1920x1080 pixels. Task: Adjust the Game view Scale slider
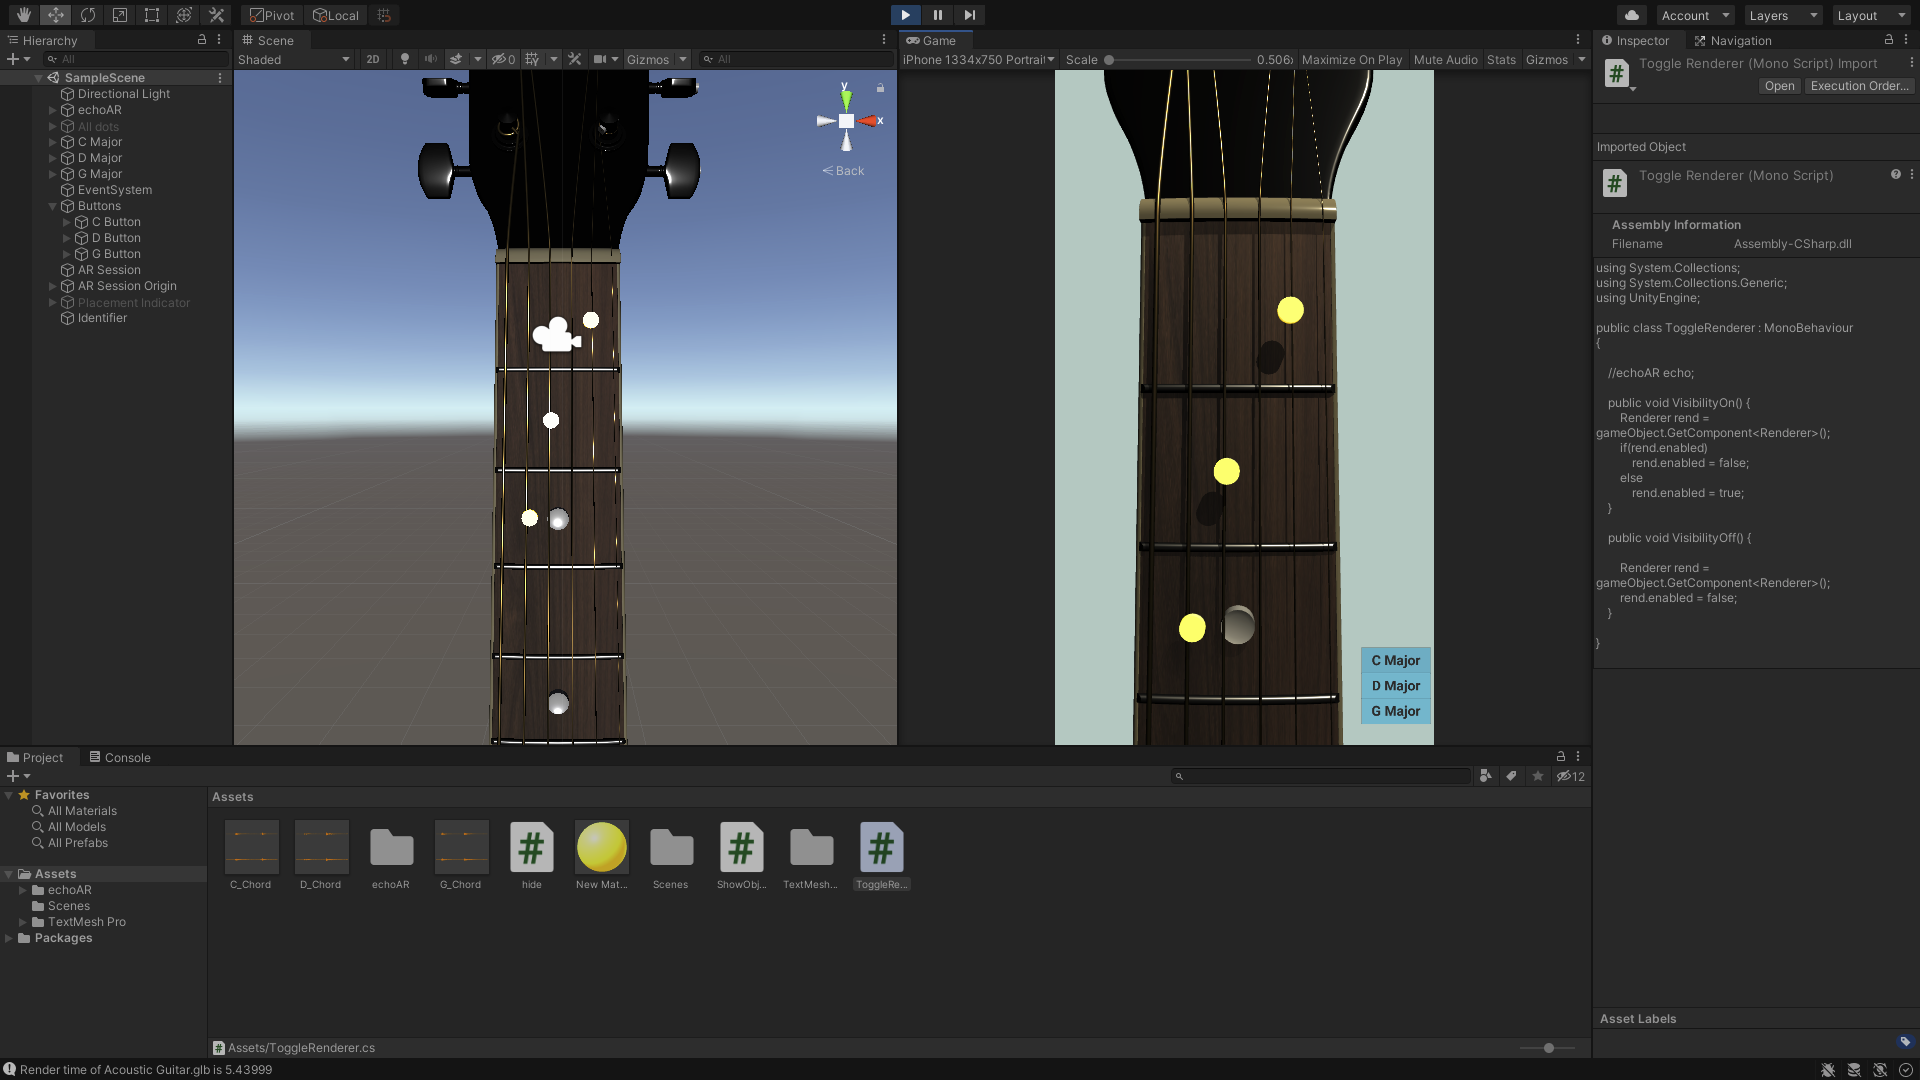point(1109,59)
